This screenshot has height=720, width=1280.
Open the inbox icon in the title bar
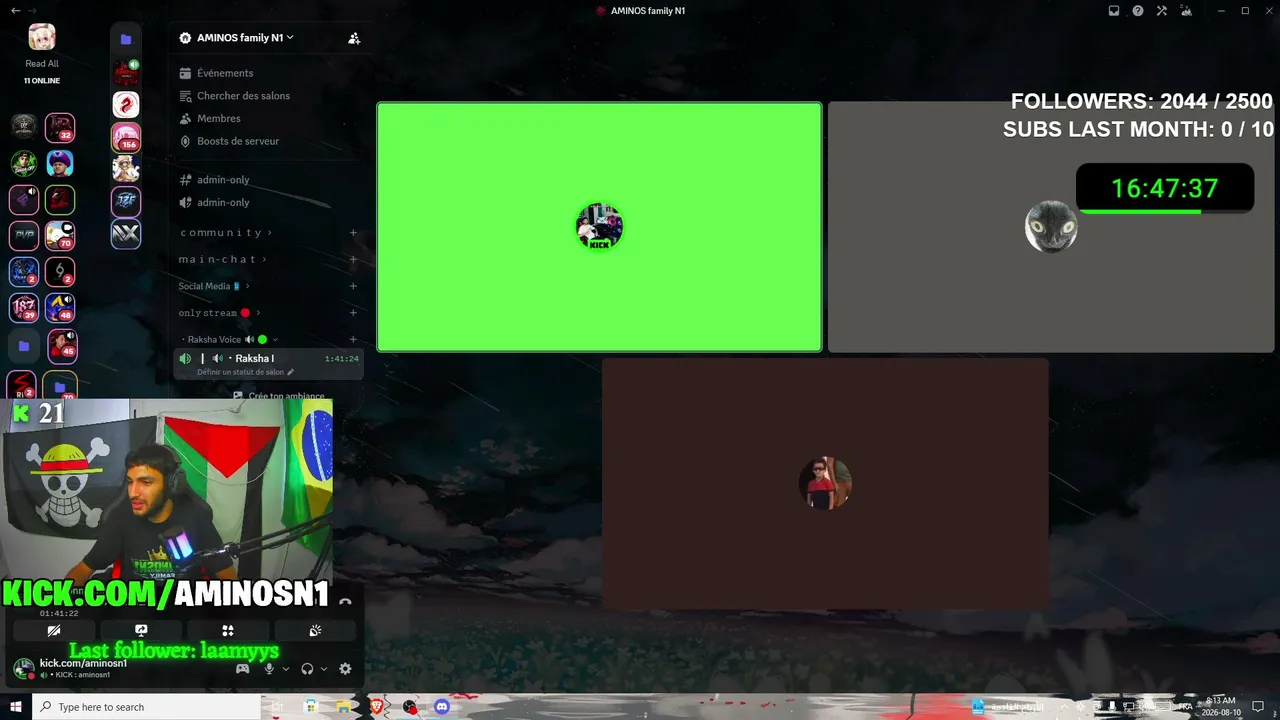click(x=1114, y=11)
